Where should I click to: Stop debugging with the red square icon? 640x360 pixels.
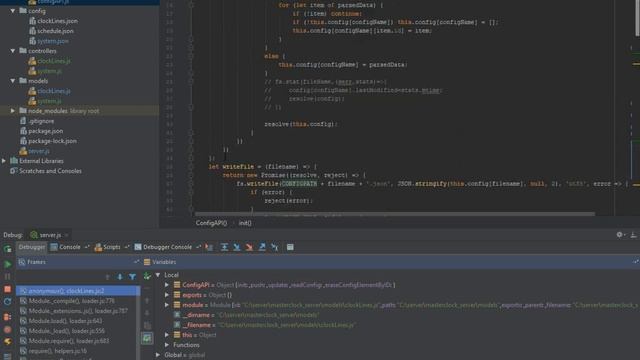(7, 289)
